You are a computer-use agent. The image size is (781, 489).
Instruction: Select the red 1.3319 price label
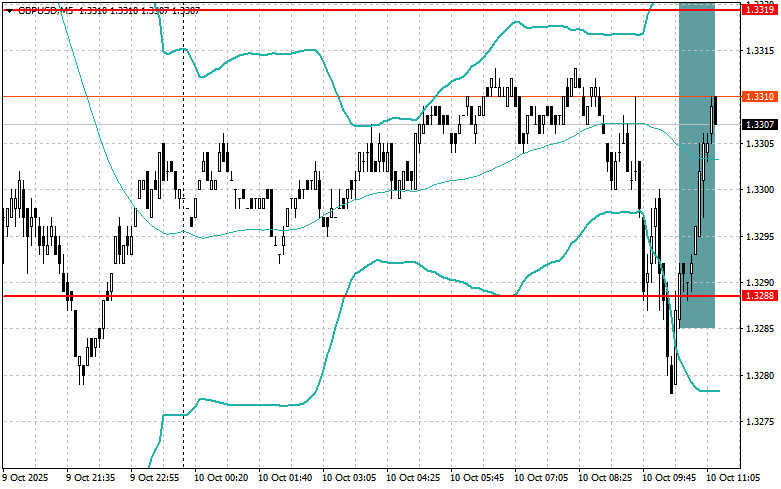pos(759,9)
